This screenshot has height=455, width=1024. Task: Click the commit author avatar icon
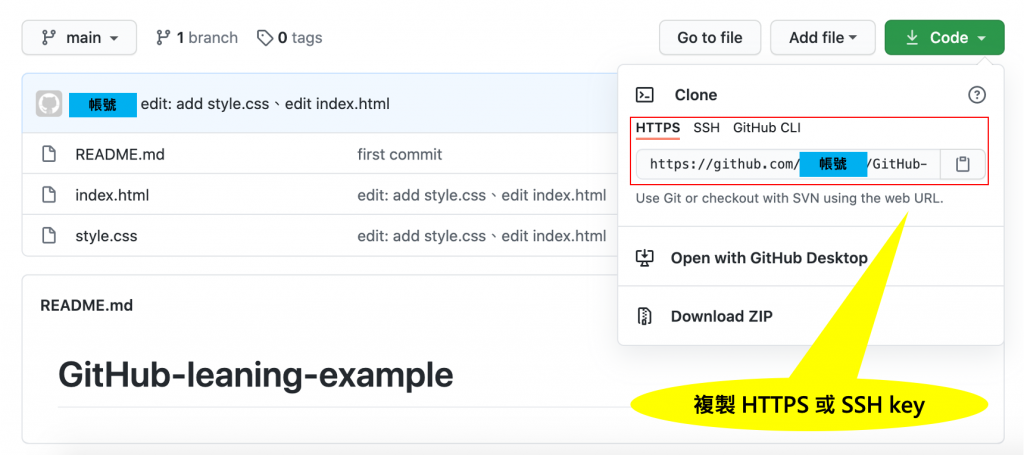(x=49, y=104)
